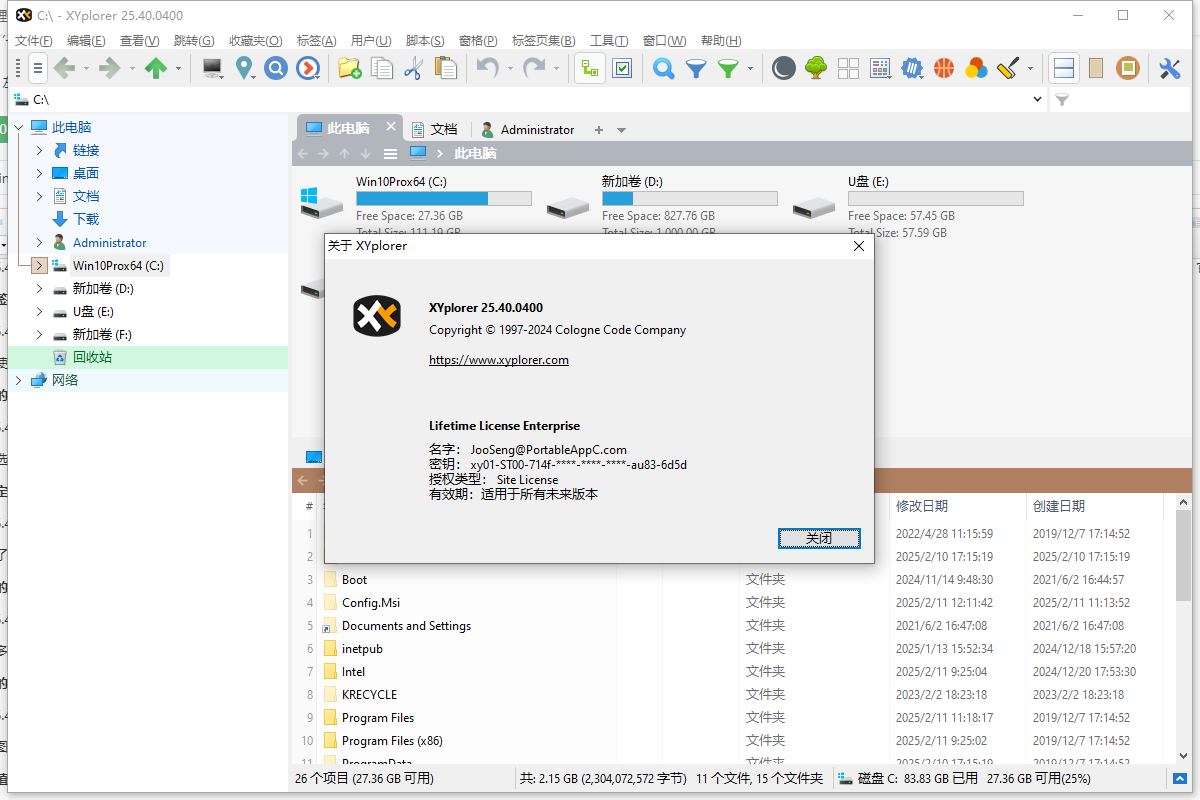Click the vertical panes layout icon
Viewport: 1200px width, 800px height.
click(x=1096, y=68)
